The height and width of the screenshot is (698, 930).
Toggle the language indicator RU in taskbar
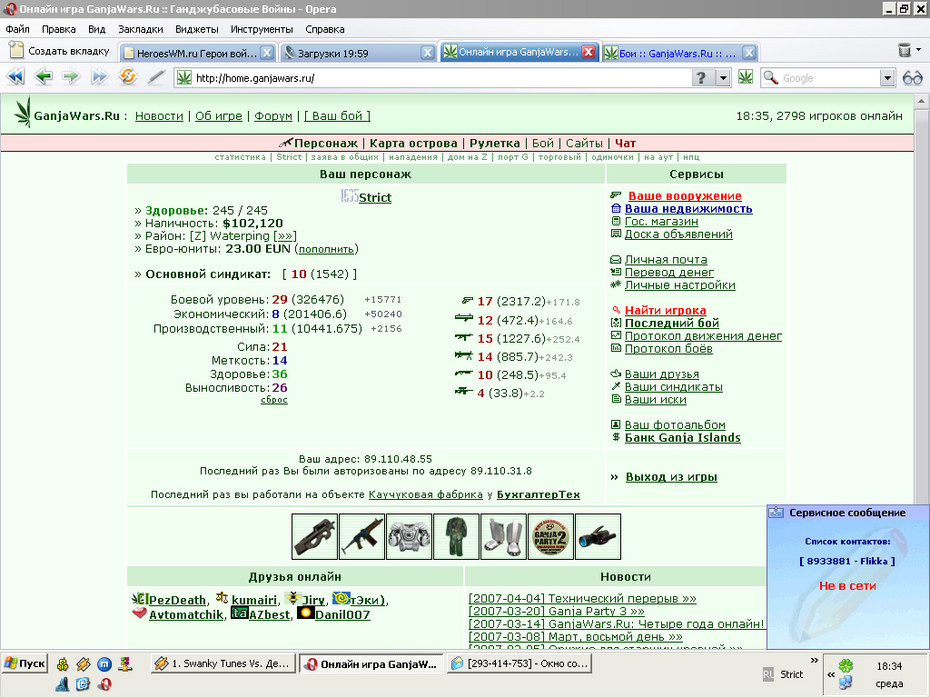768,674
